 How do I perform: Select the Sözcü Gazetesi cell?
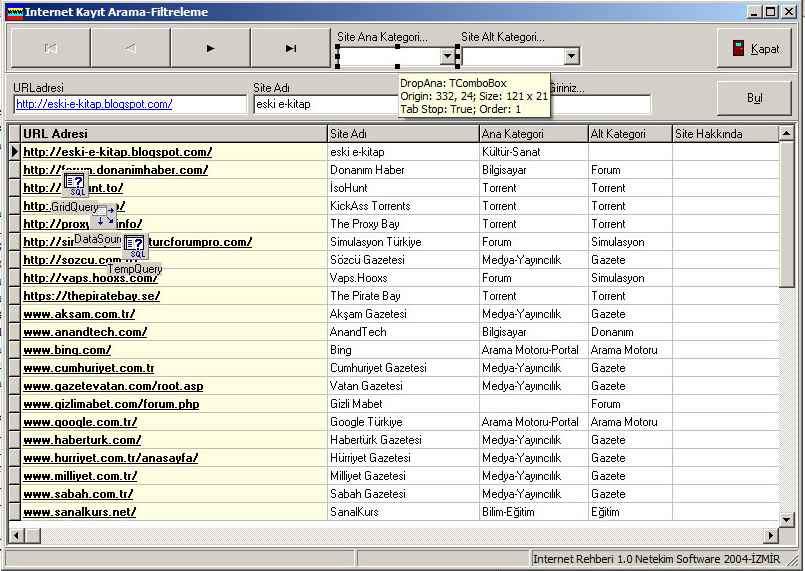tap(403, 260)
